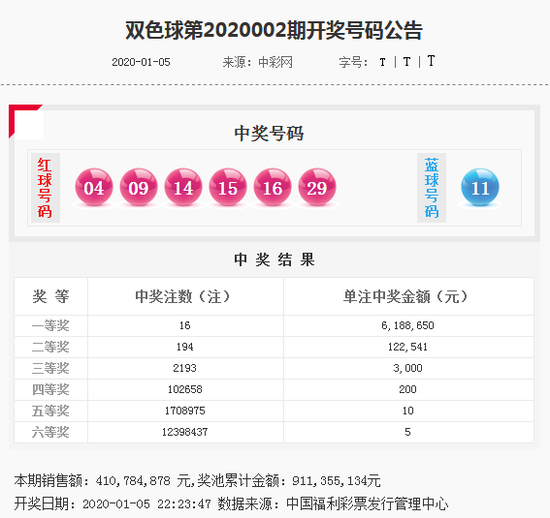Viewport: 550px width, 518px height.
Task: Click third prize amount 3,000
Action: [x=408, y=368]
